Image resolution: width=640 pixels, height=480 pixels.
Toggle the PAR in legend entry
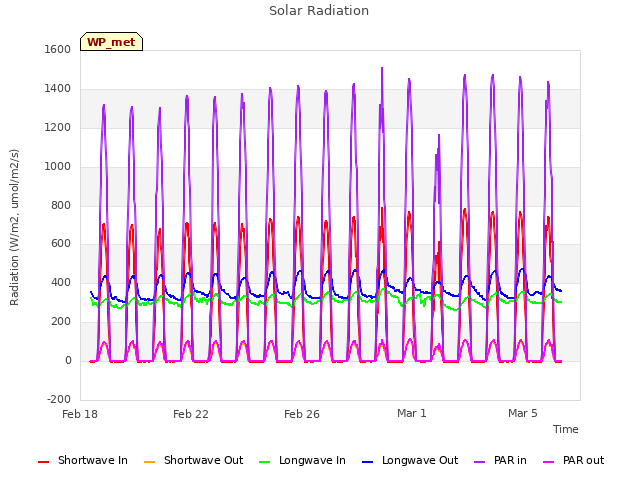500,461
